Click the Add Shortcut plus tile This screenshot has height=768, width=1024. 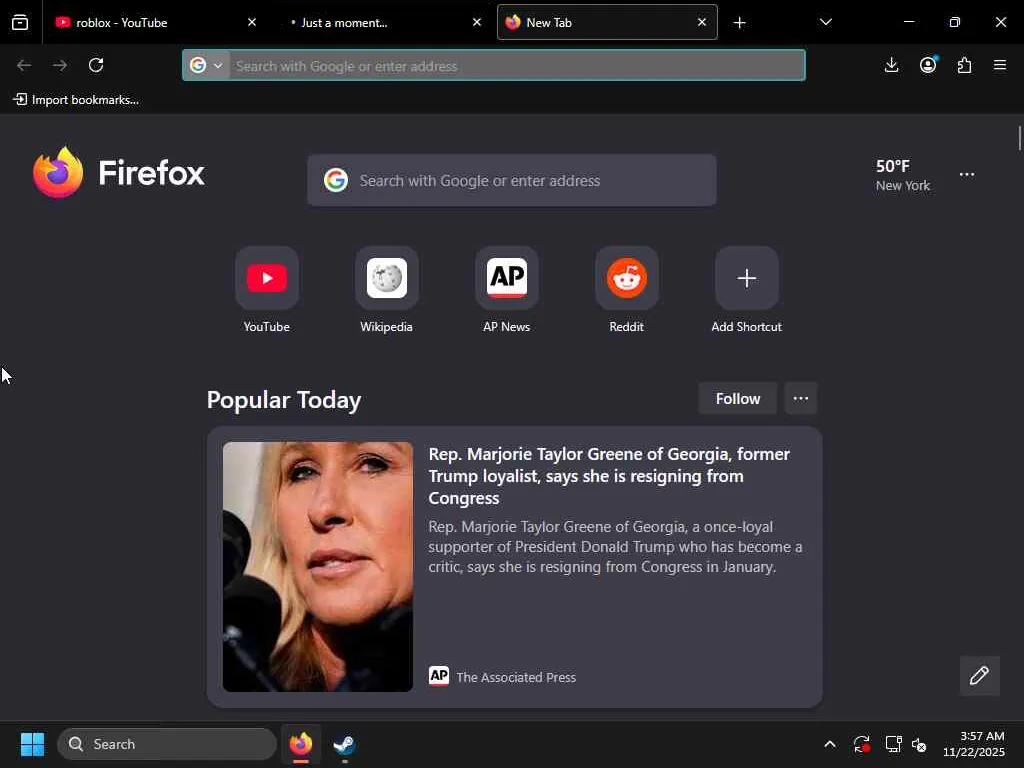click(746, 278)
